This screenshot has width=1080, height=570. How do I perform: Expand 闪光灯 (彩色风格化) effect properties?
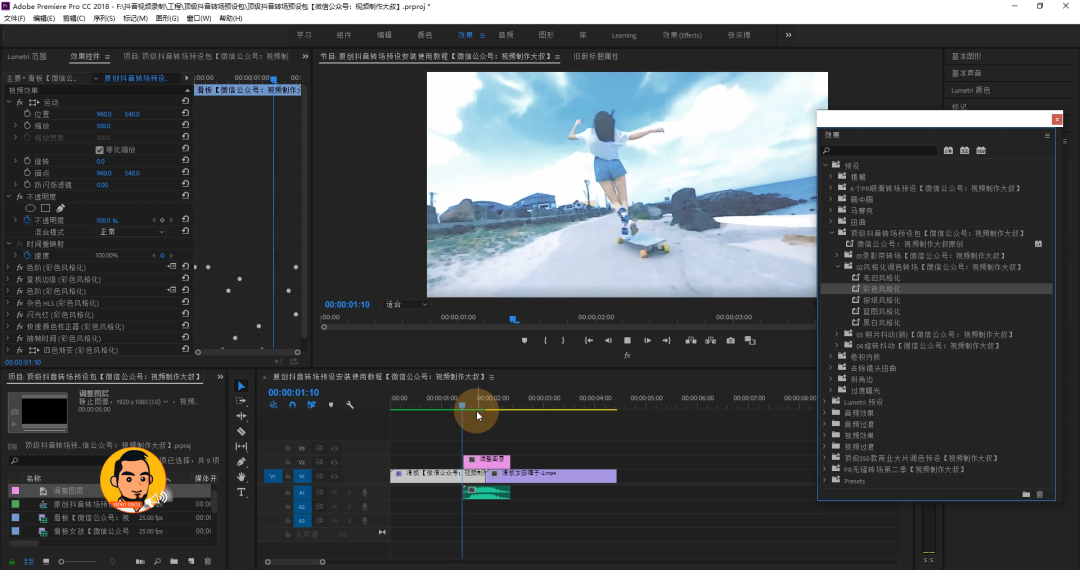pos(9,315)
